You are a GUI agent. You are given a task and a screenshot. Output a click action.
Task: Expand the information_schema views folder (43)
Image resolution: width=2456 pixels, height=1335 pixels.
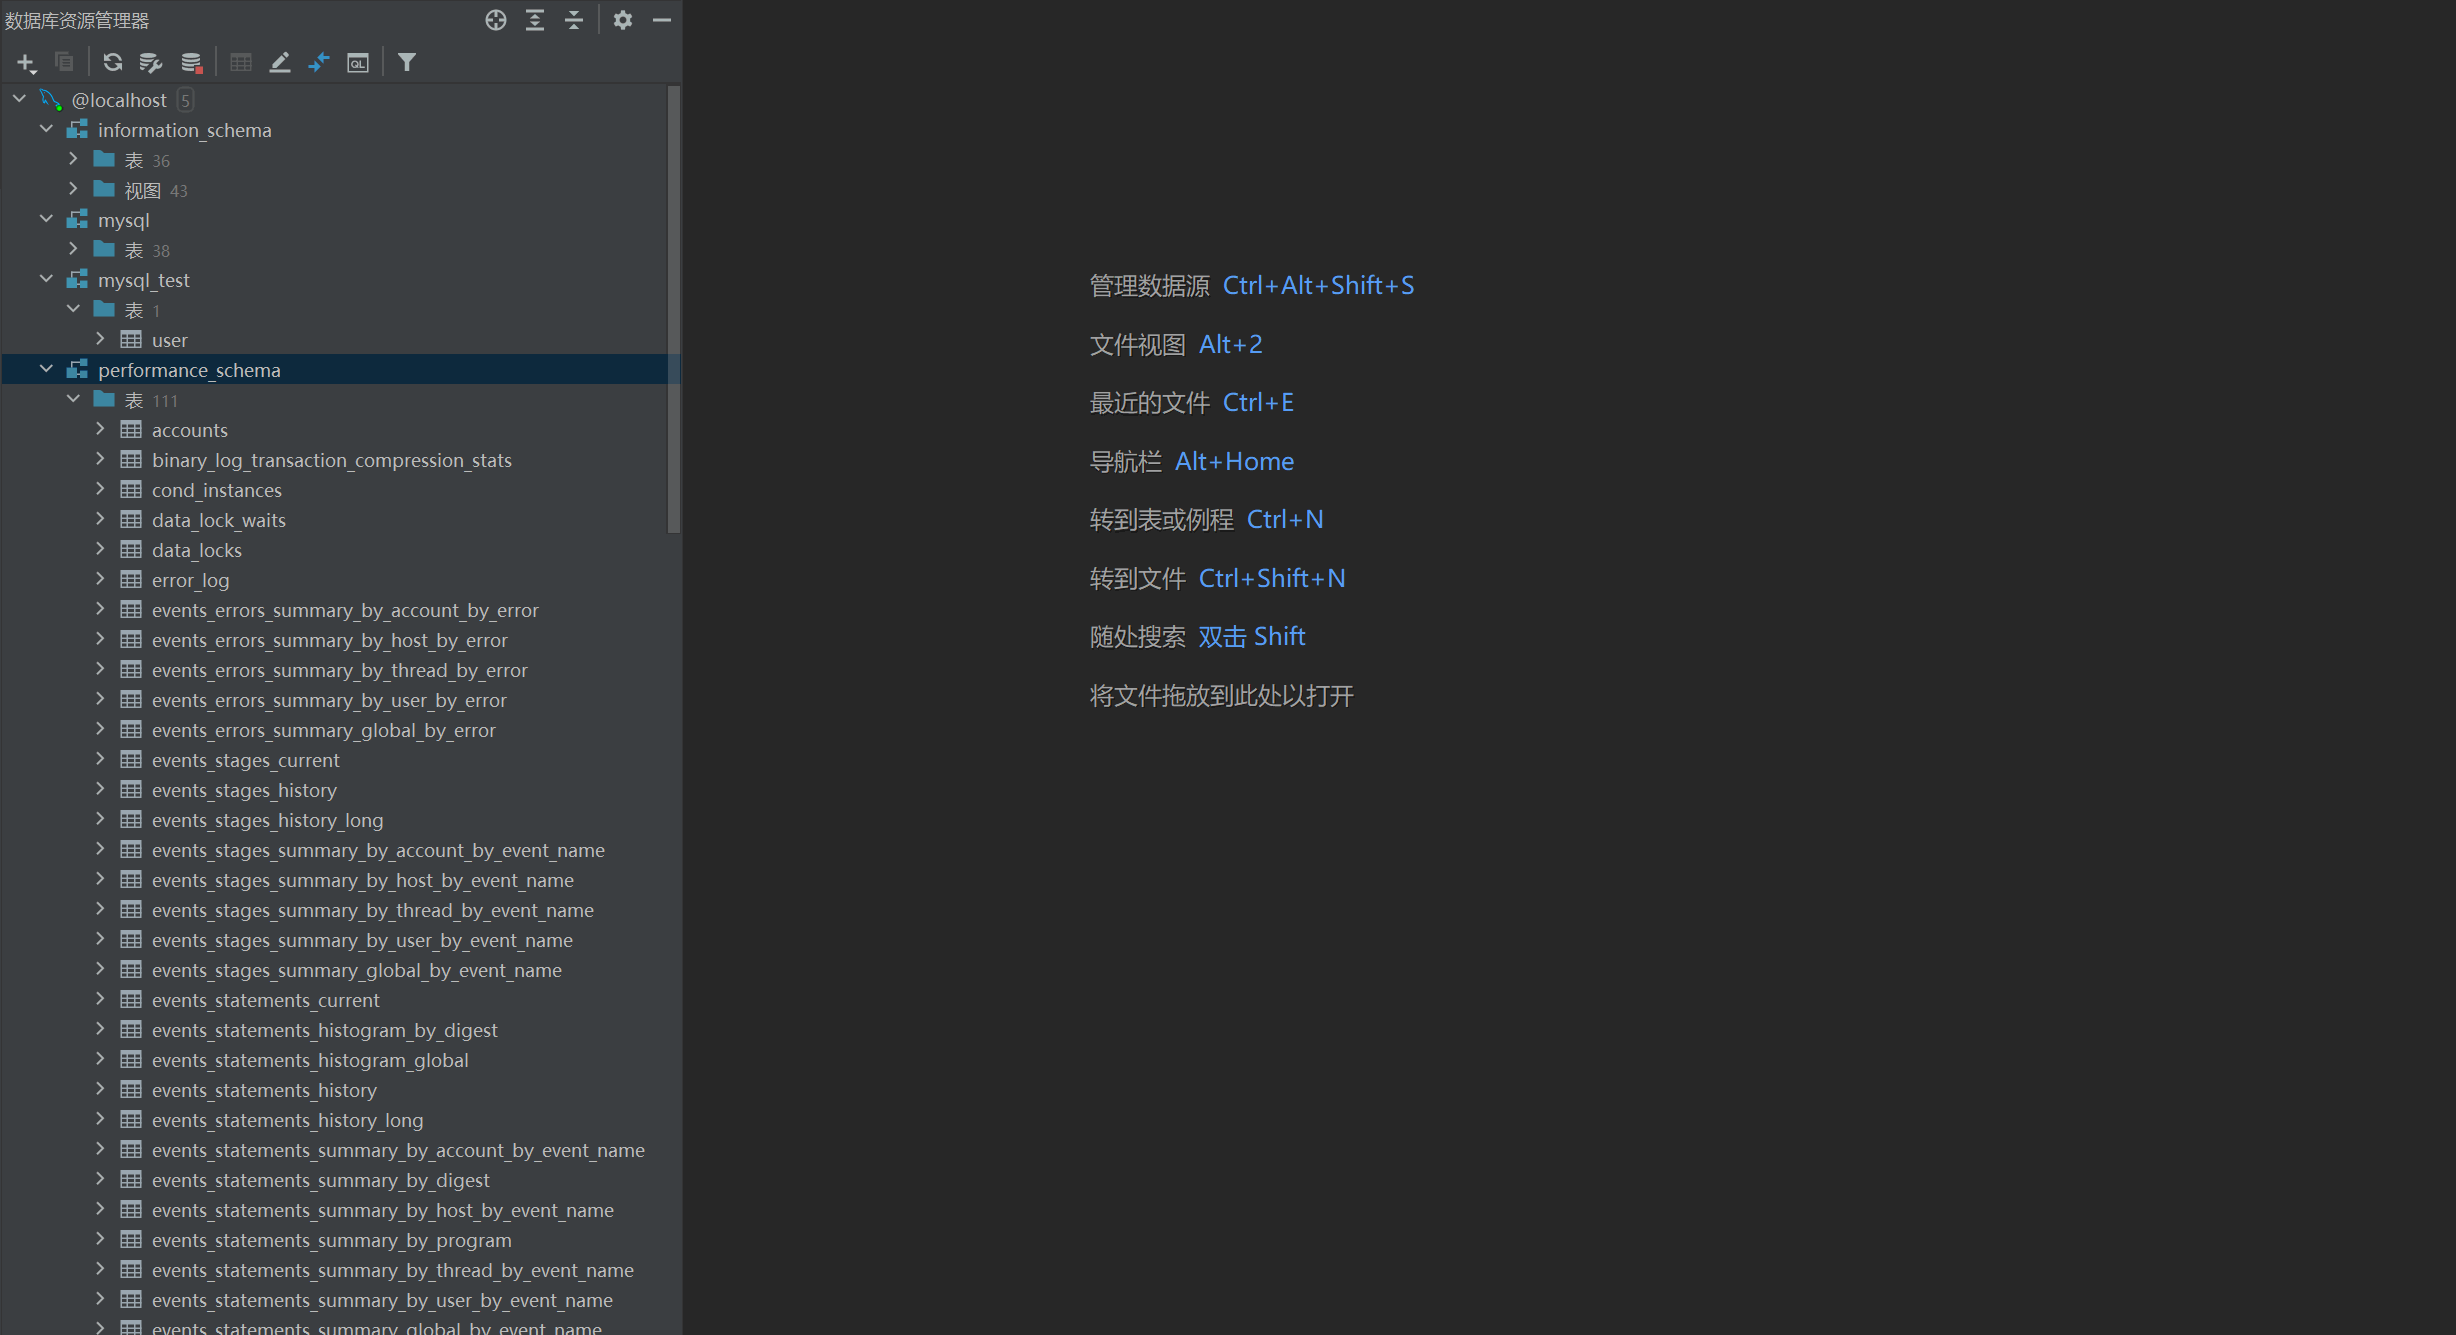(x=73, y=189)
